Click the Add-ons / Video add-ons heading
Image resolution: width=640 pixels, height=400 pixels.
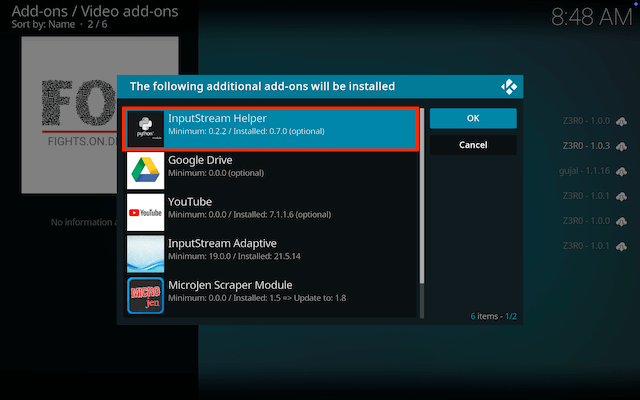(x=95, y=11)
